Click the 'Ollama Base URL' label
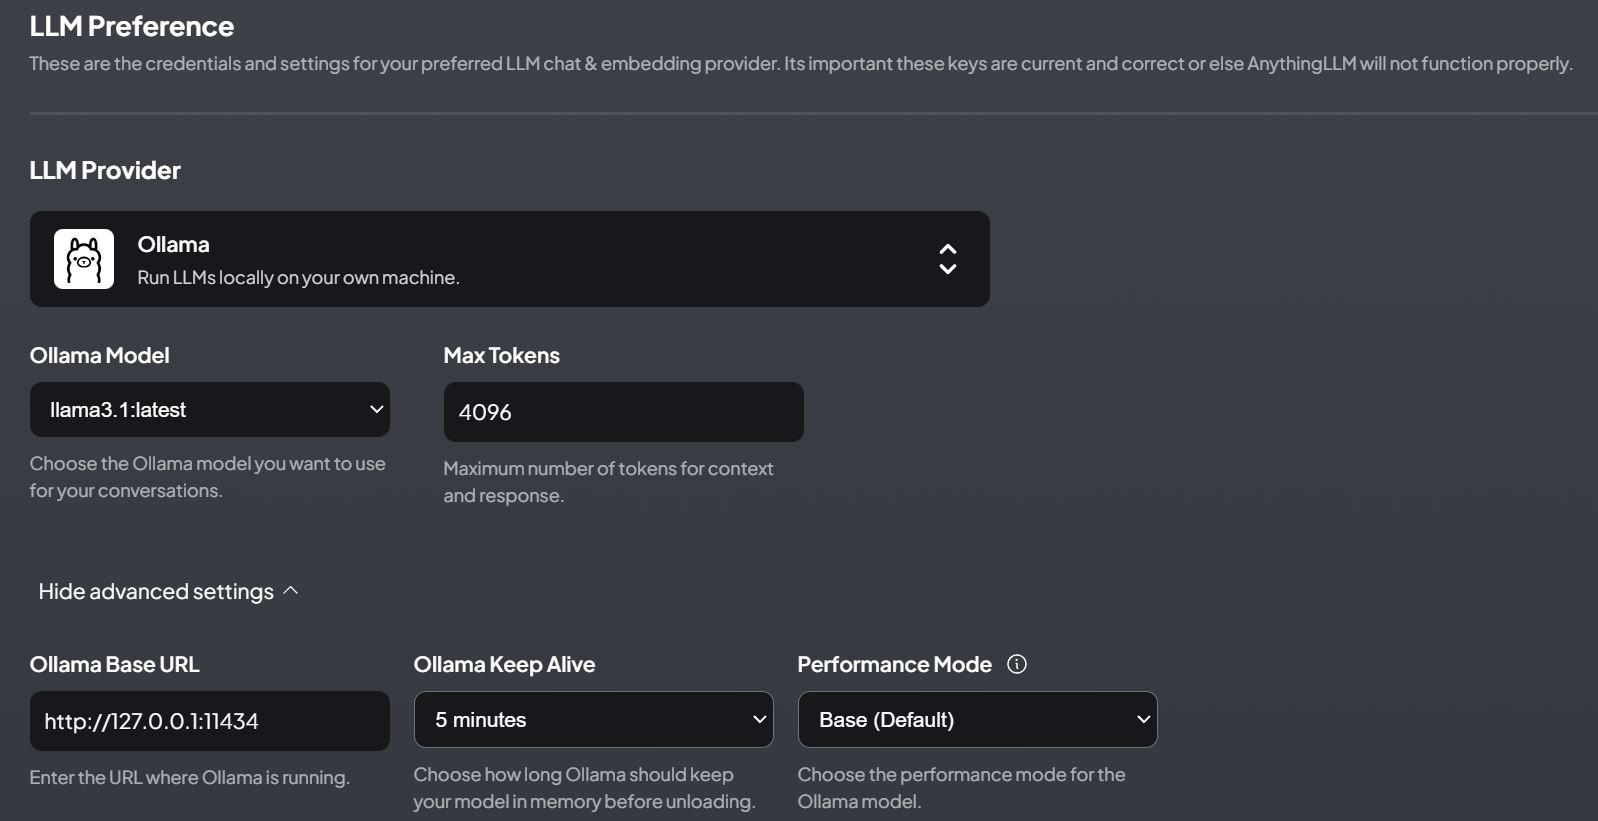This screenshot has width=1598, height=821. coord(114,664)
